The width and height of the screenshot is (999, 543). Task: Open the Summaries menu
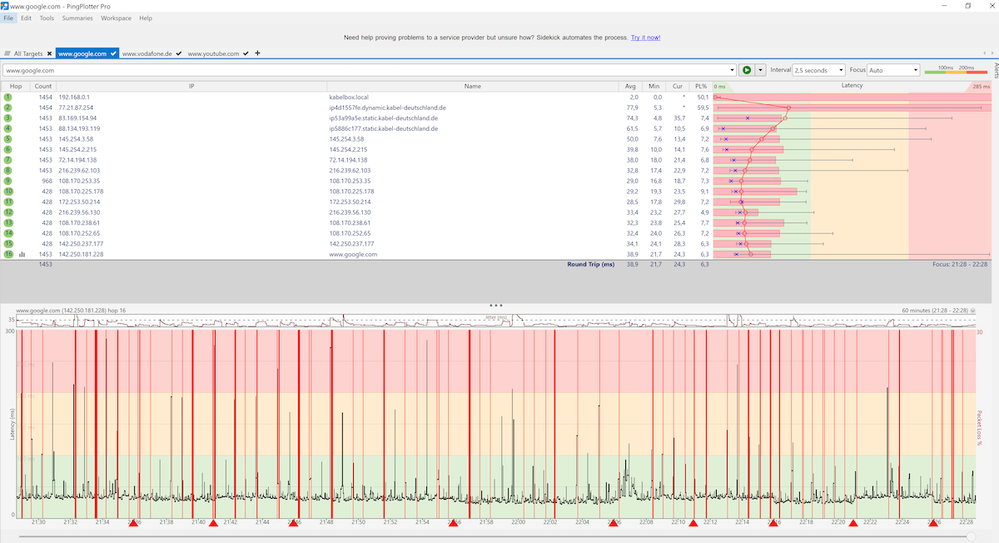pyautogui.click(x=77, y=18)
